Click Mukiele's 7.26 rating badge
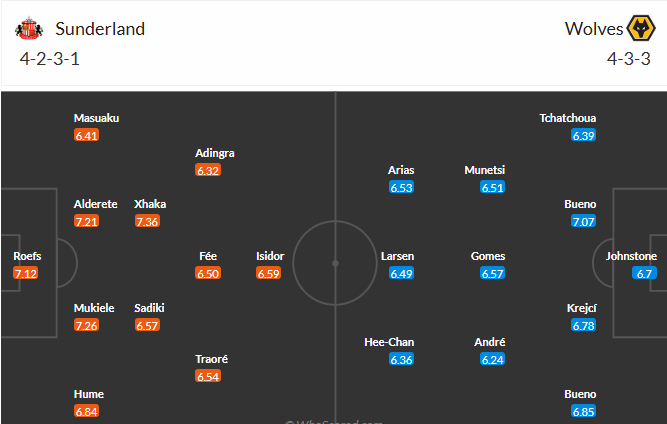The image size is (667, 424). (x=87, y=326)
